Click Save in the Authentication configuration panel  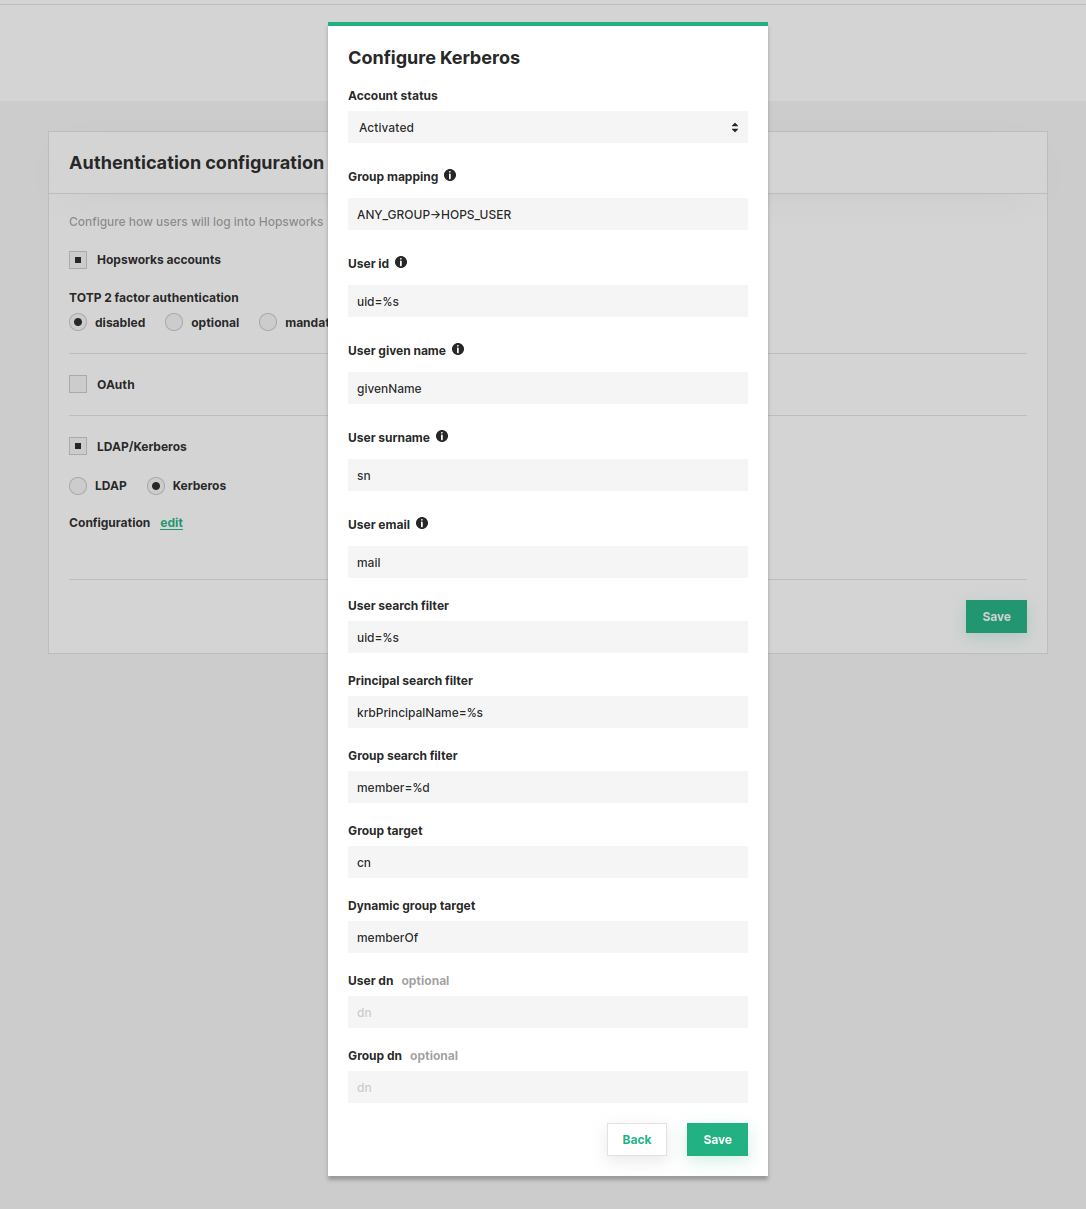pyautogui.click(x=995, y=616)
